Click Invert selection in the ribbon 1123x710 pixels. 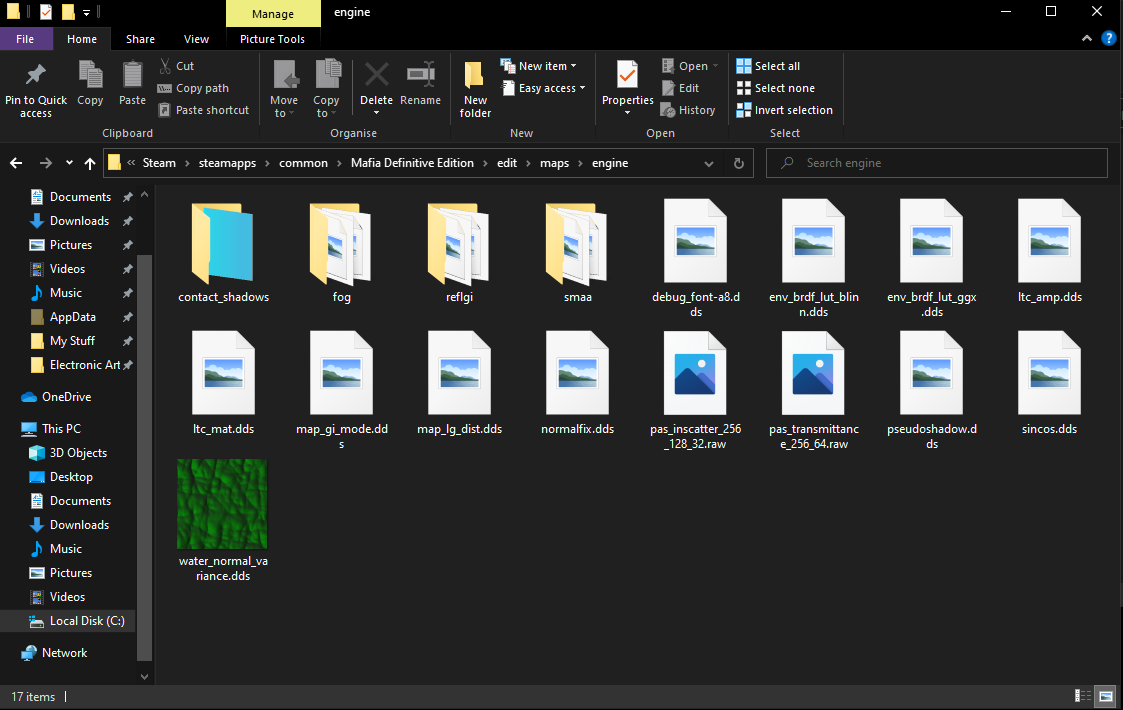784,110
